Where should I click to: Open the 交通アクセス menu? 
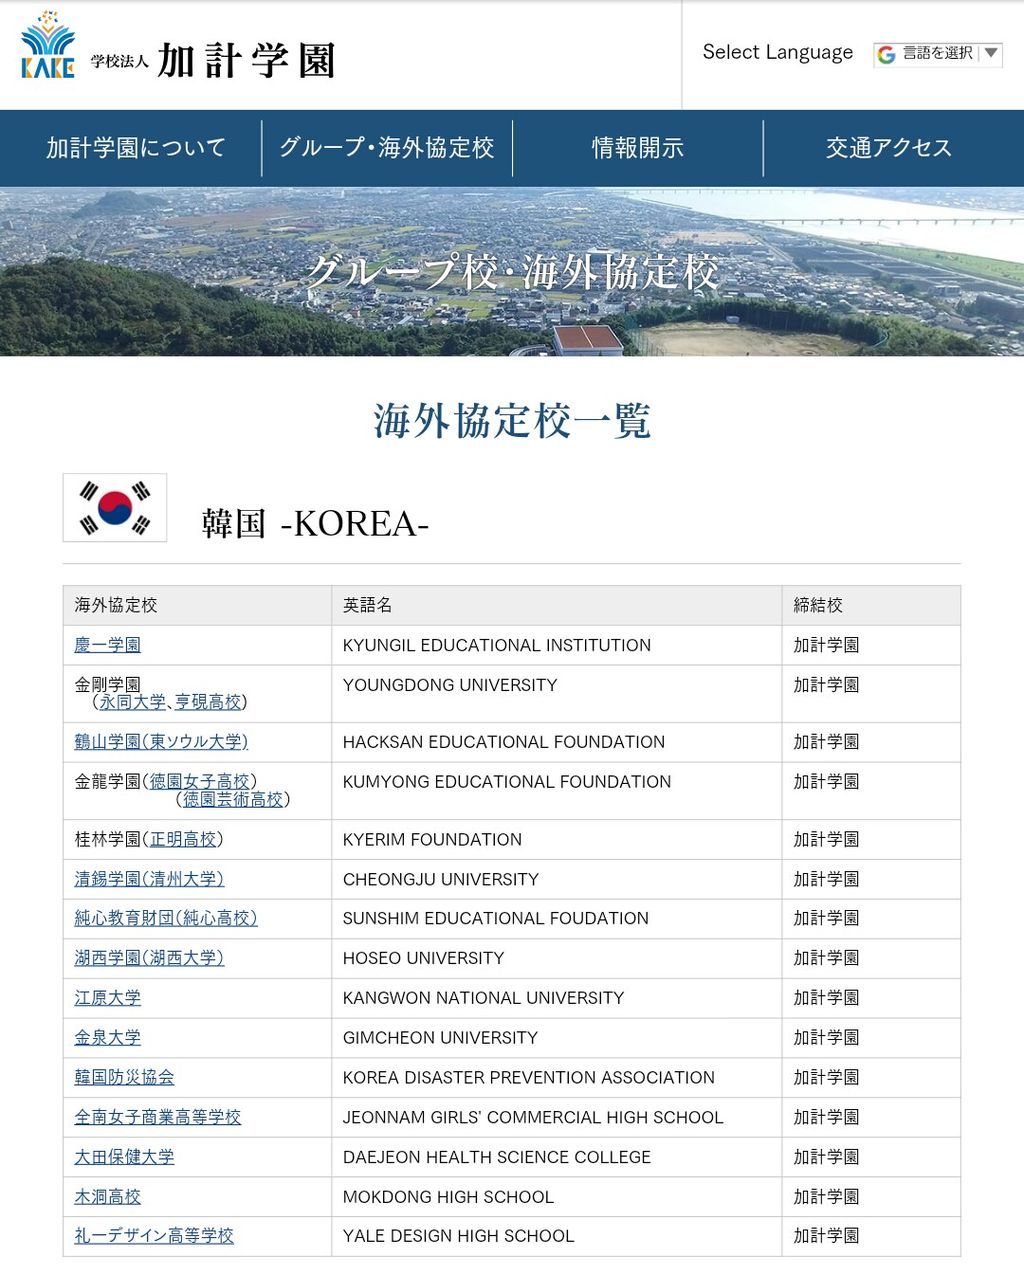coord(889,148)
